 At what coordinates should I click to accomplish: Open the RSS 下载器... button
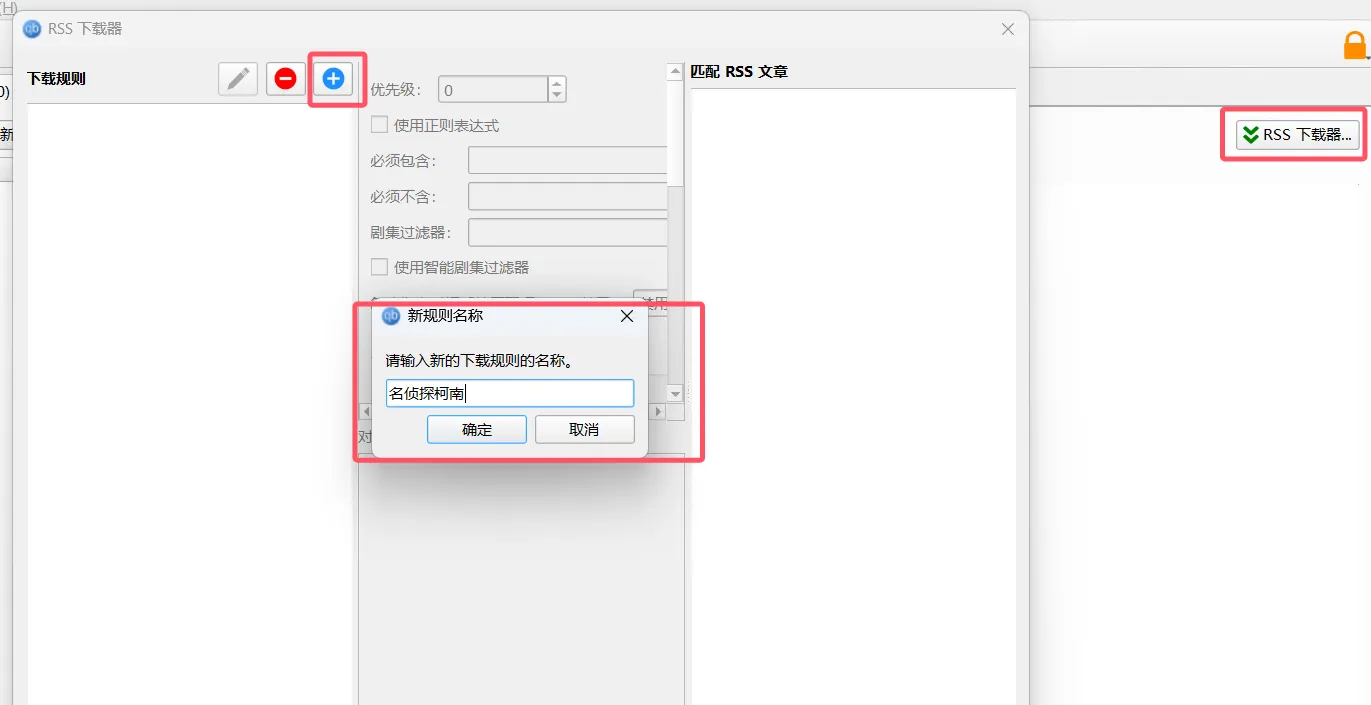(1298, 134)
